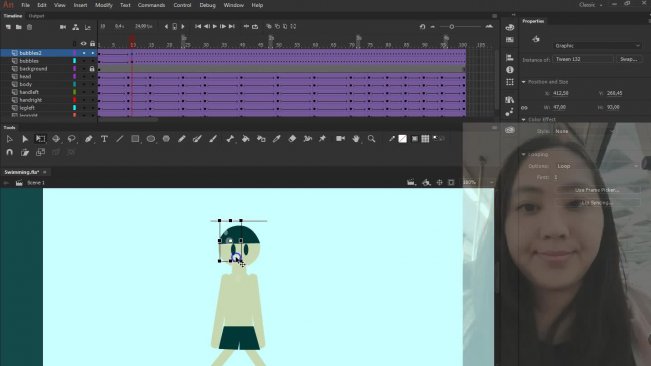Toggle visibility of bubbles2 layer
651x366 pixels.
[x=84, y=53]
